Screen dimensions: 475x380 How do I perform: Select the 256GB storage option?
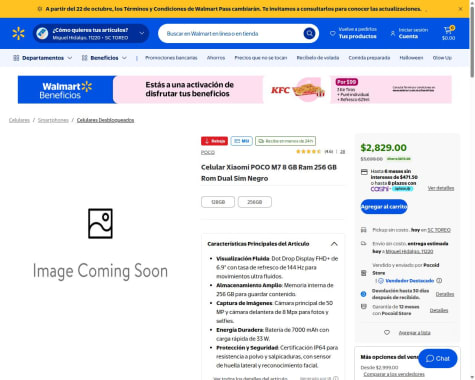(x=255, y=202)
